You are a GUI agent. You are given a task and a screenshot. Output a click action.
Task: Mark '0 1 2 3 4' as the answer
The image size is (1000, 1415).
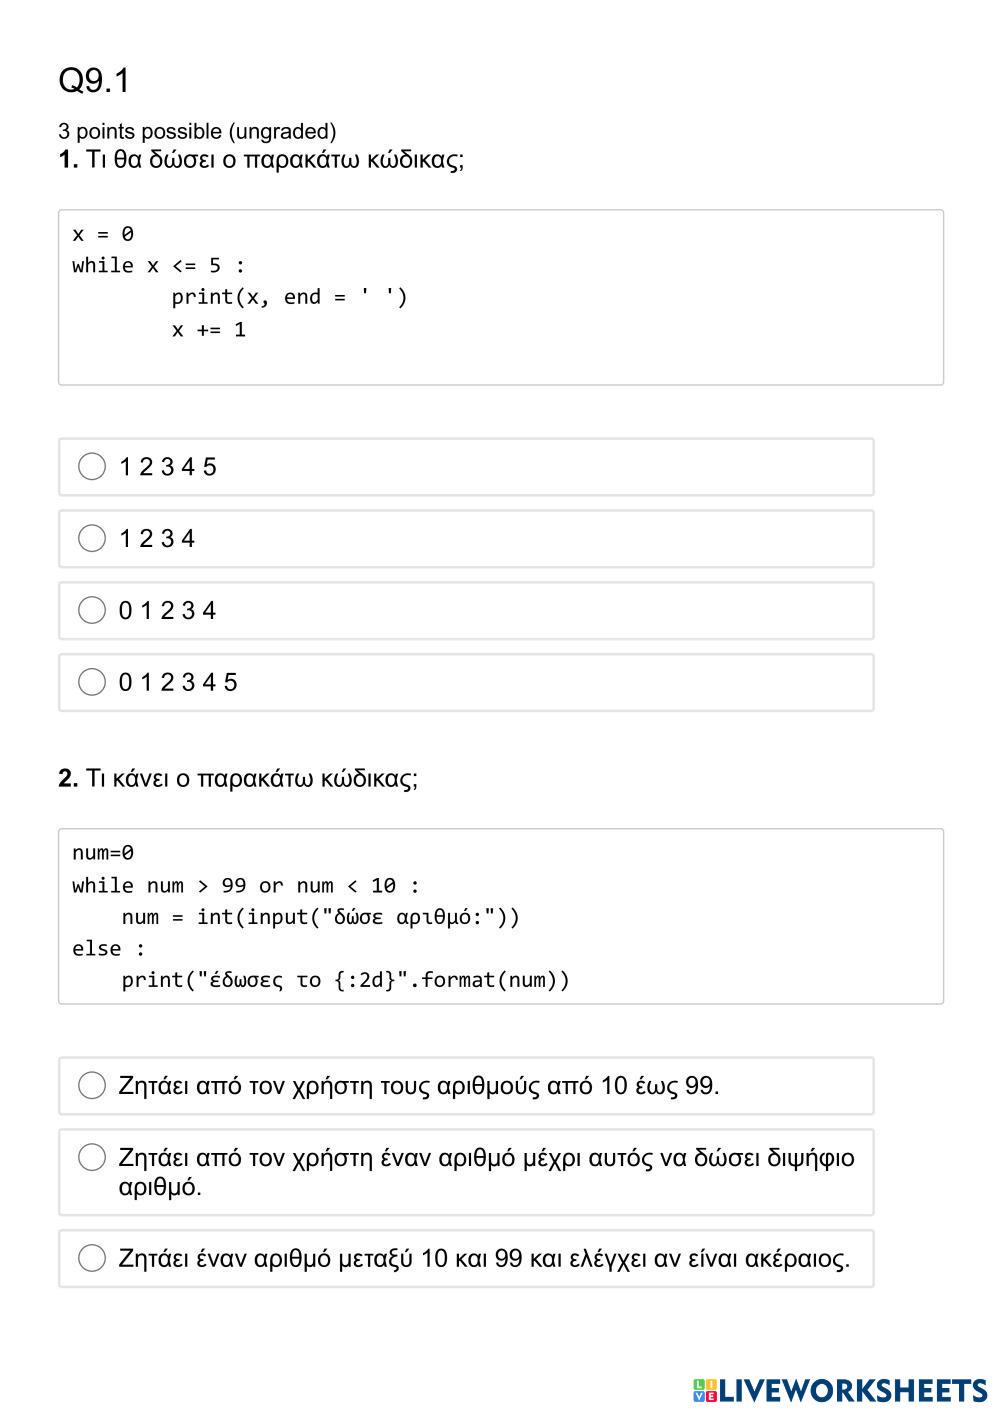click(x=92, y=610)
